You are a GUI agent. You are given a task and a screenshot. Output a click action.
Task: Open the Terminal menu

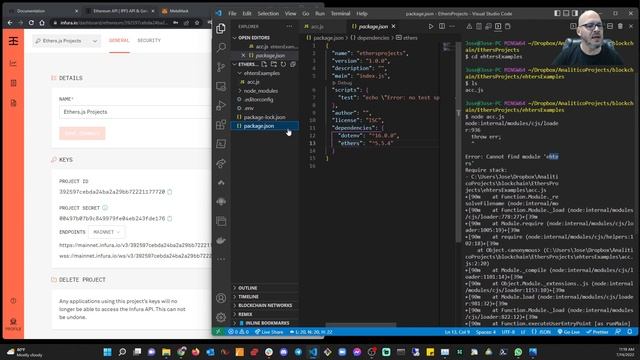(x=340, y=13)
